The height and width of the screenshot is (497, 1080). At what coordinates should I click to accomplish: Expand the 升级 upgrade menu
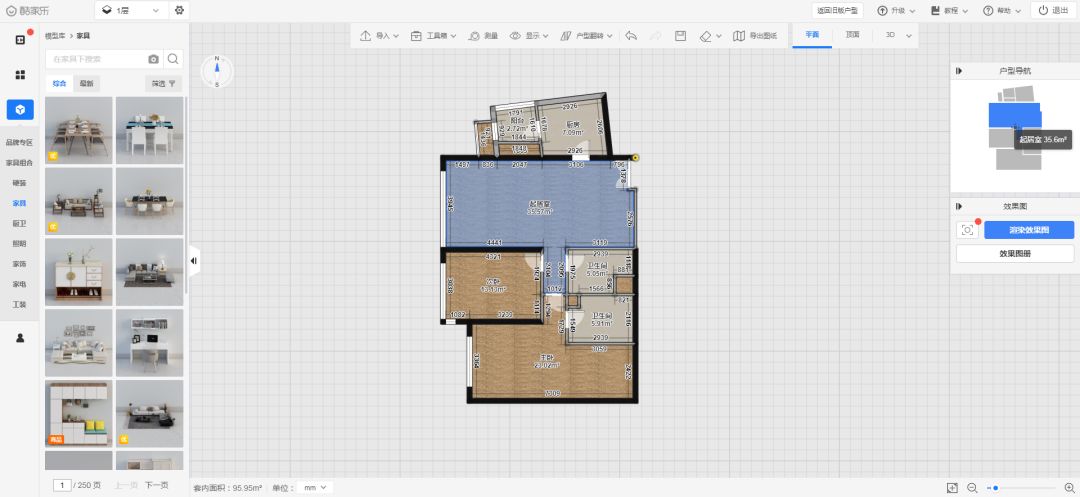point(896,10)
